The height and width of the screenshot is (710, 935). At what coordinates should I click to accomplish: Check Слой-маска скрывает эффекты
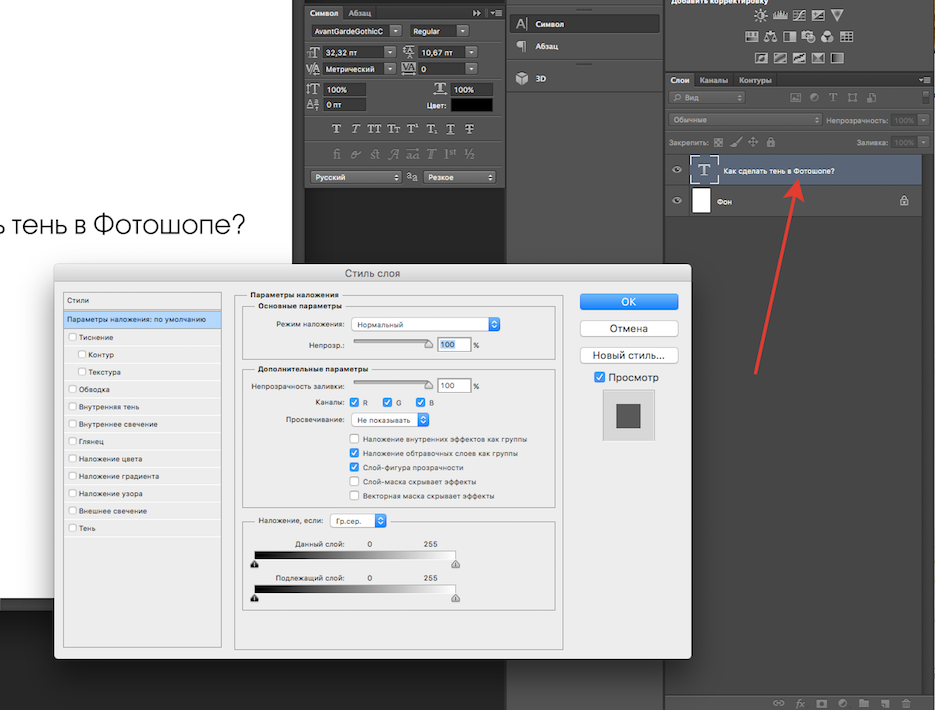point(354,481)
